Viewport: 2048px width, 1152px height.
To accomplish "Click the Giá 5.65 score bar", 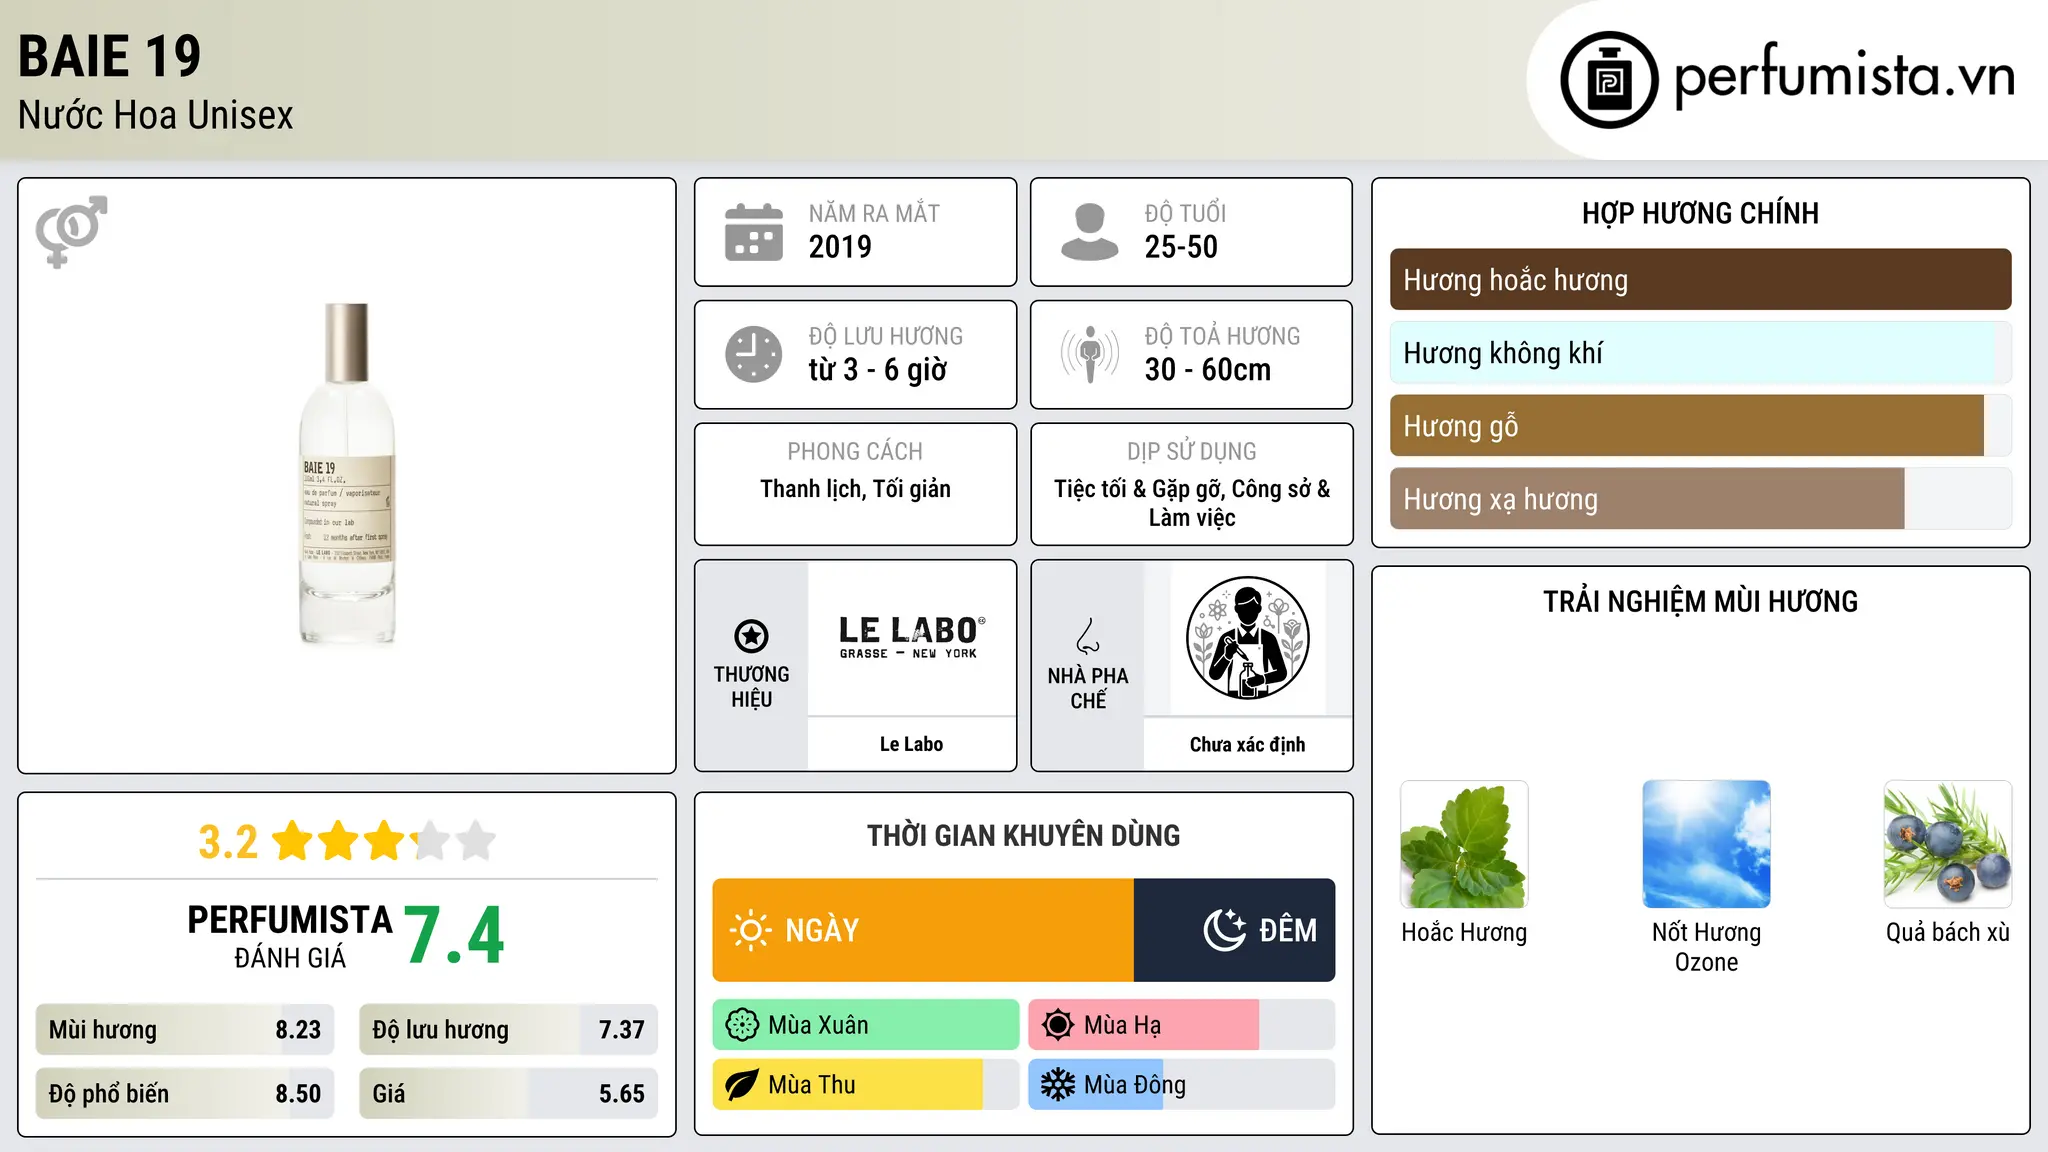I will tap(508, 1094).
